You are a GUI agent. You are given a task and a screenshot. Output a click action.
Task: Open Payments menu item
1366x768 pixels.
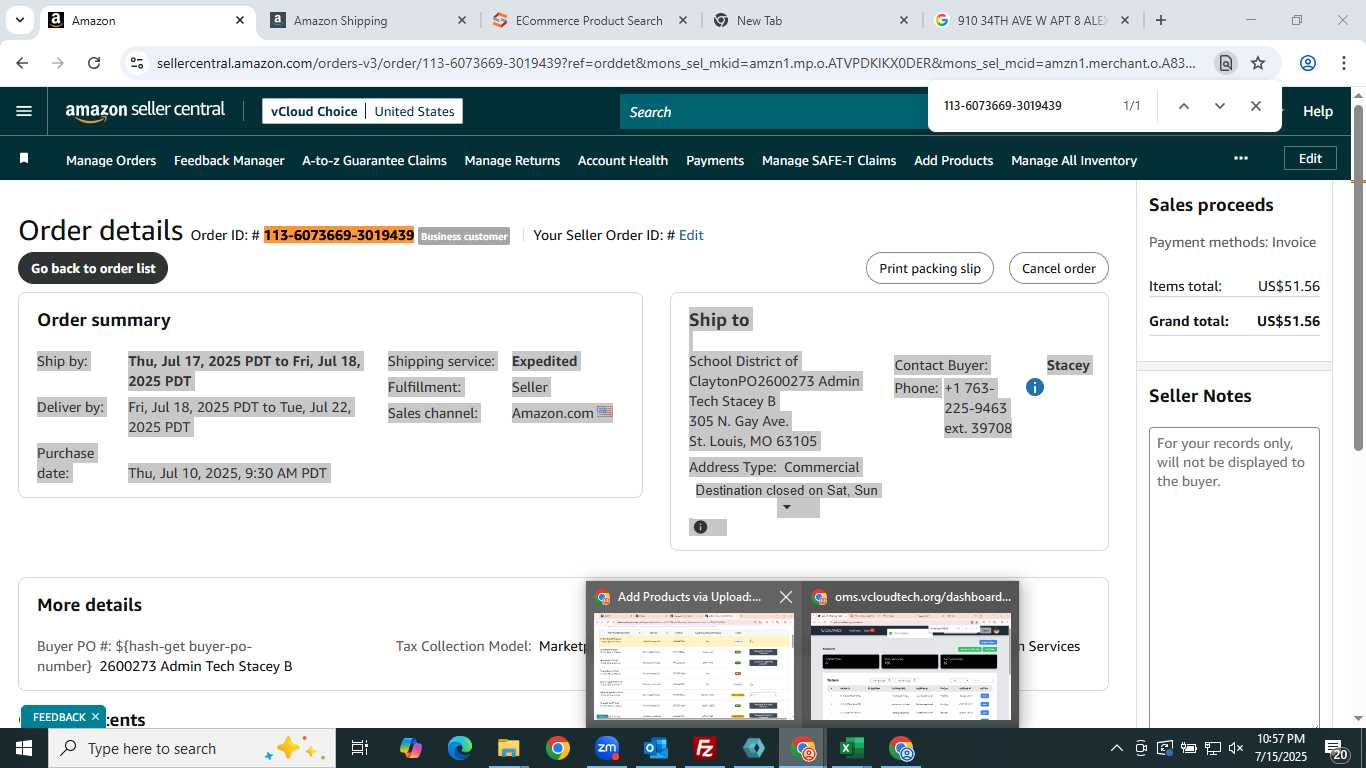[715, 160]
